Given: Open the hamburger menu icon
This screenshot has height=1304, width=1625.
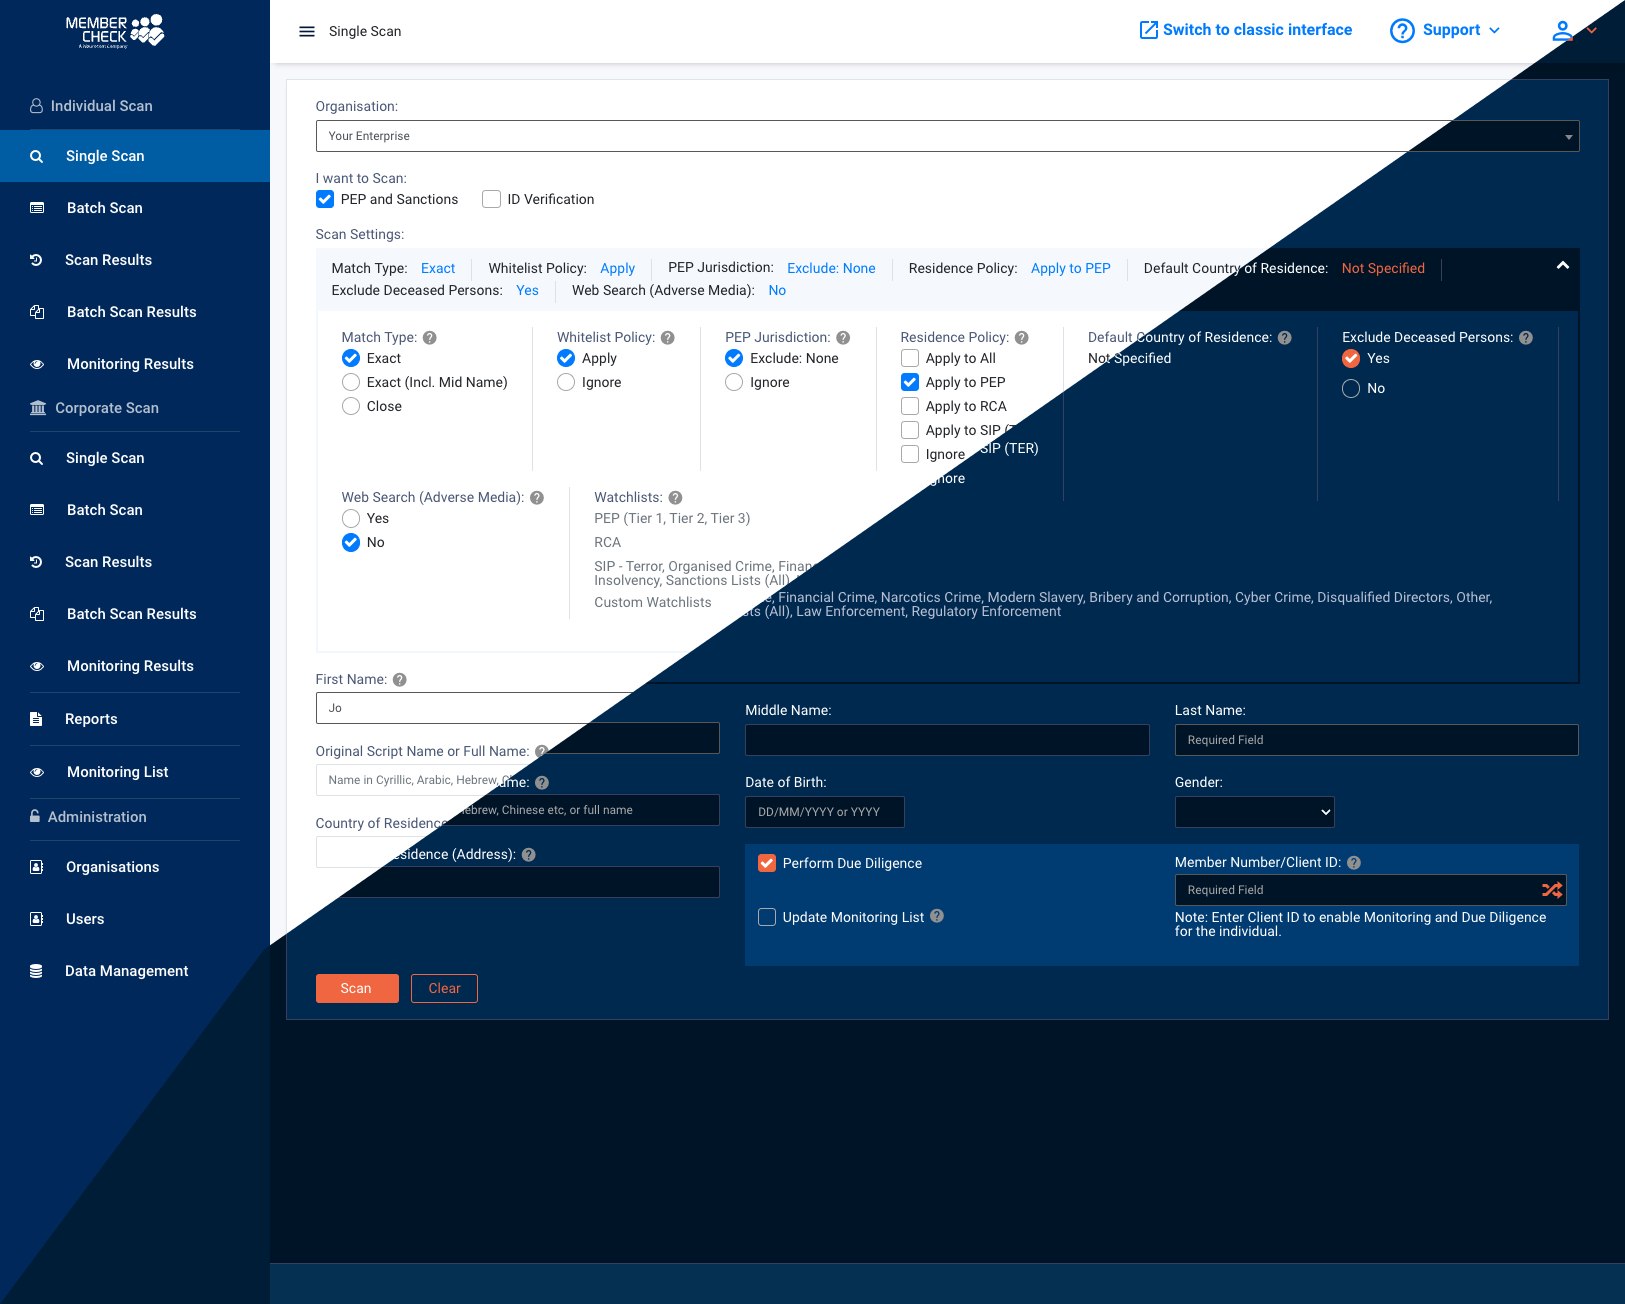Looking at the screenshot, I should pyautogui.click(x=307, y=31).
